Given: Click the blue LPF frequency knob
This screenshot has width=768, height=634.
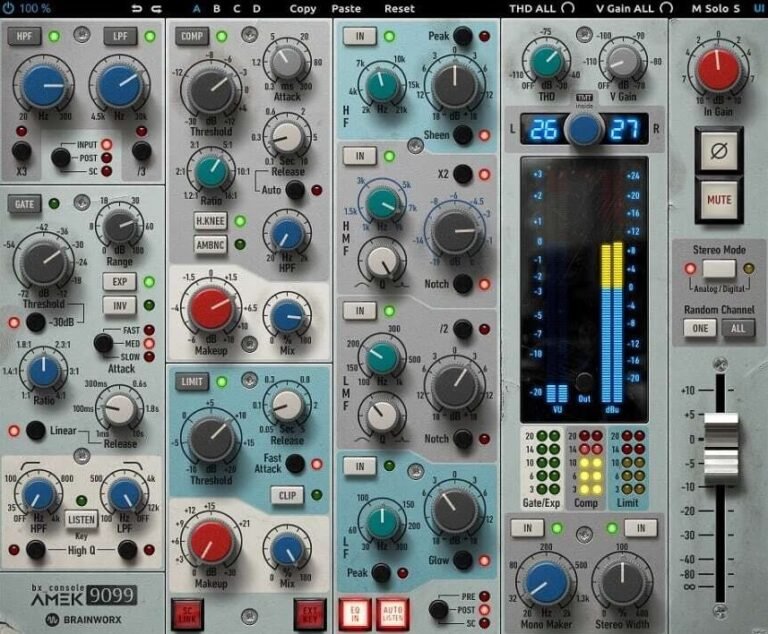Looking at the screenshot, I should pyautogui.click(x=120, y=86).
